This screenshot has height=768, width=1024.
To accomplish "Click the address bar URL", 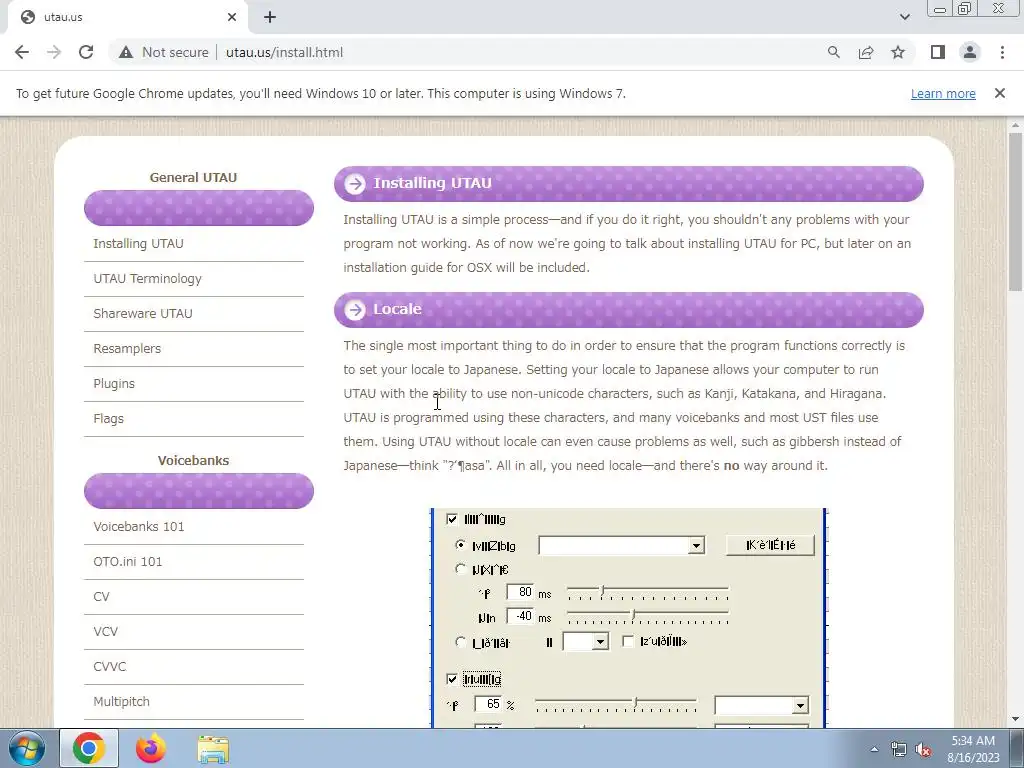I will [284, 52].
